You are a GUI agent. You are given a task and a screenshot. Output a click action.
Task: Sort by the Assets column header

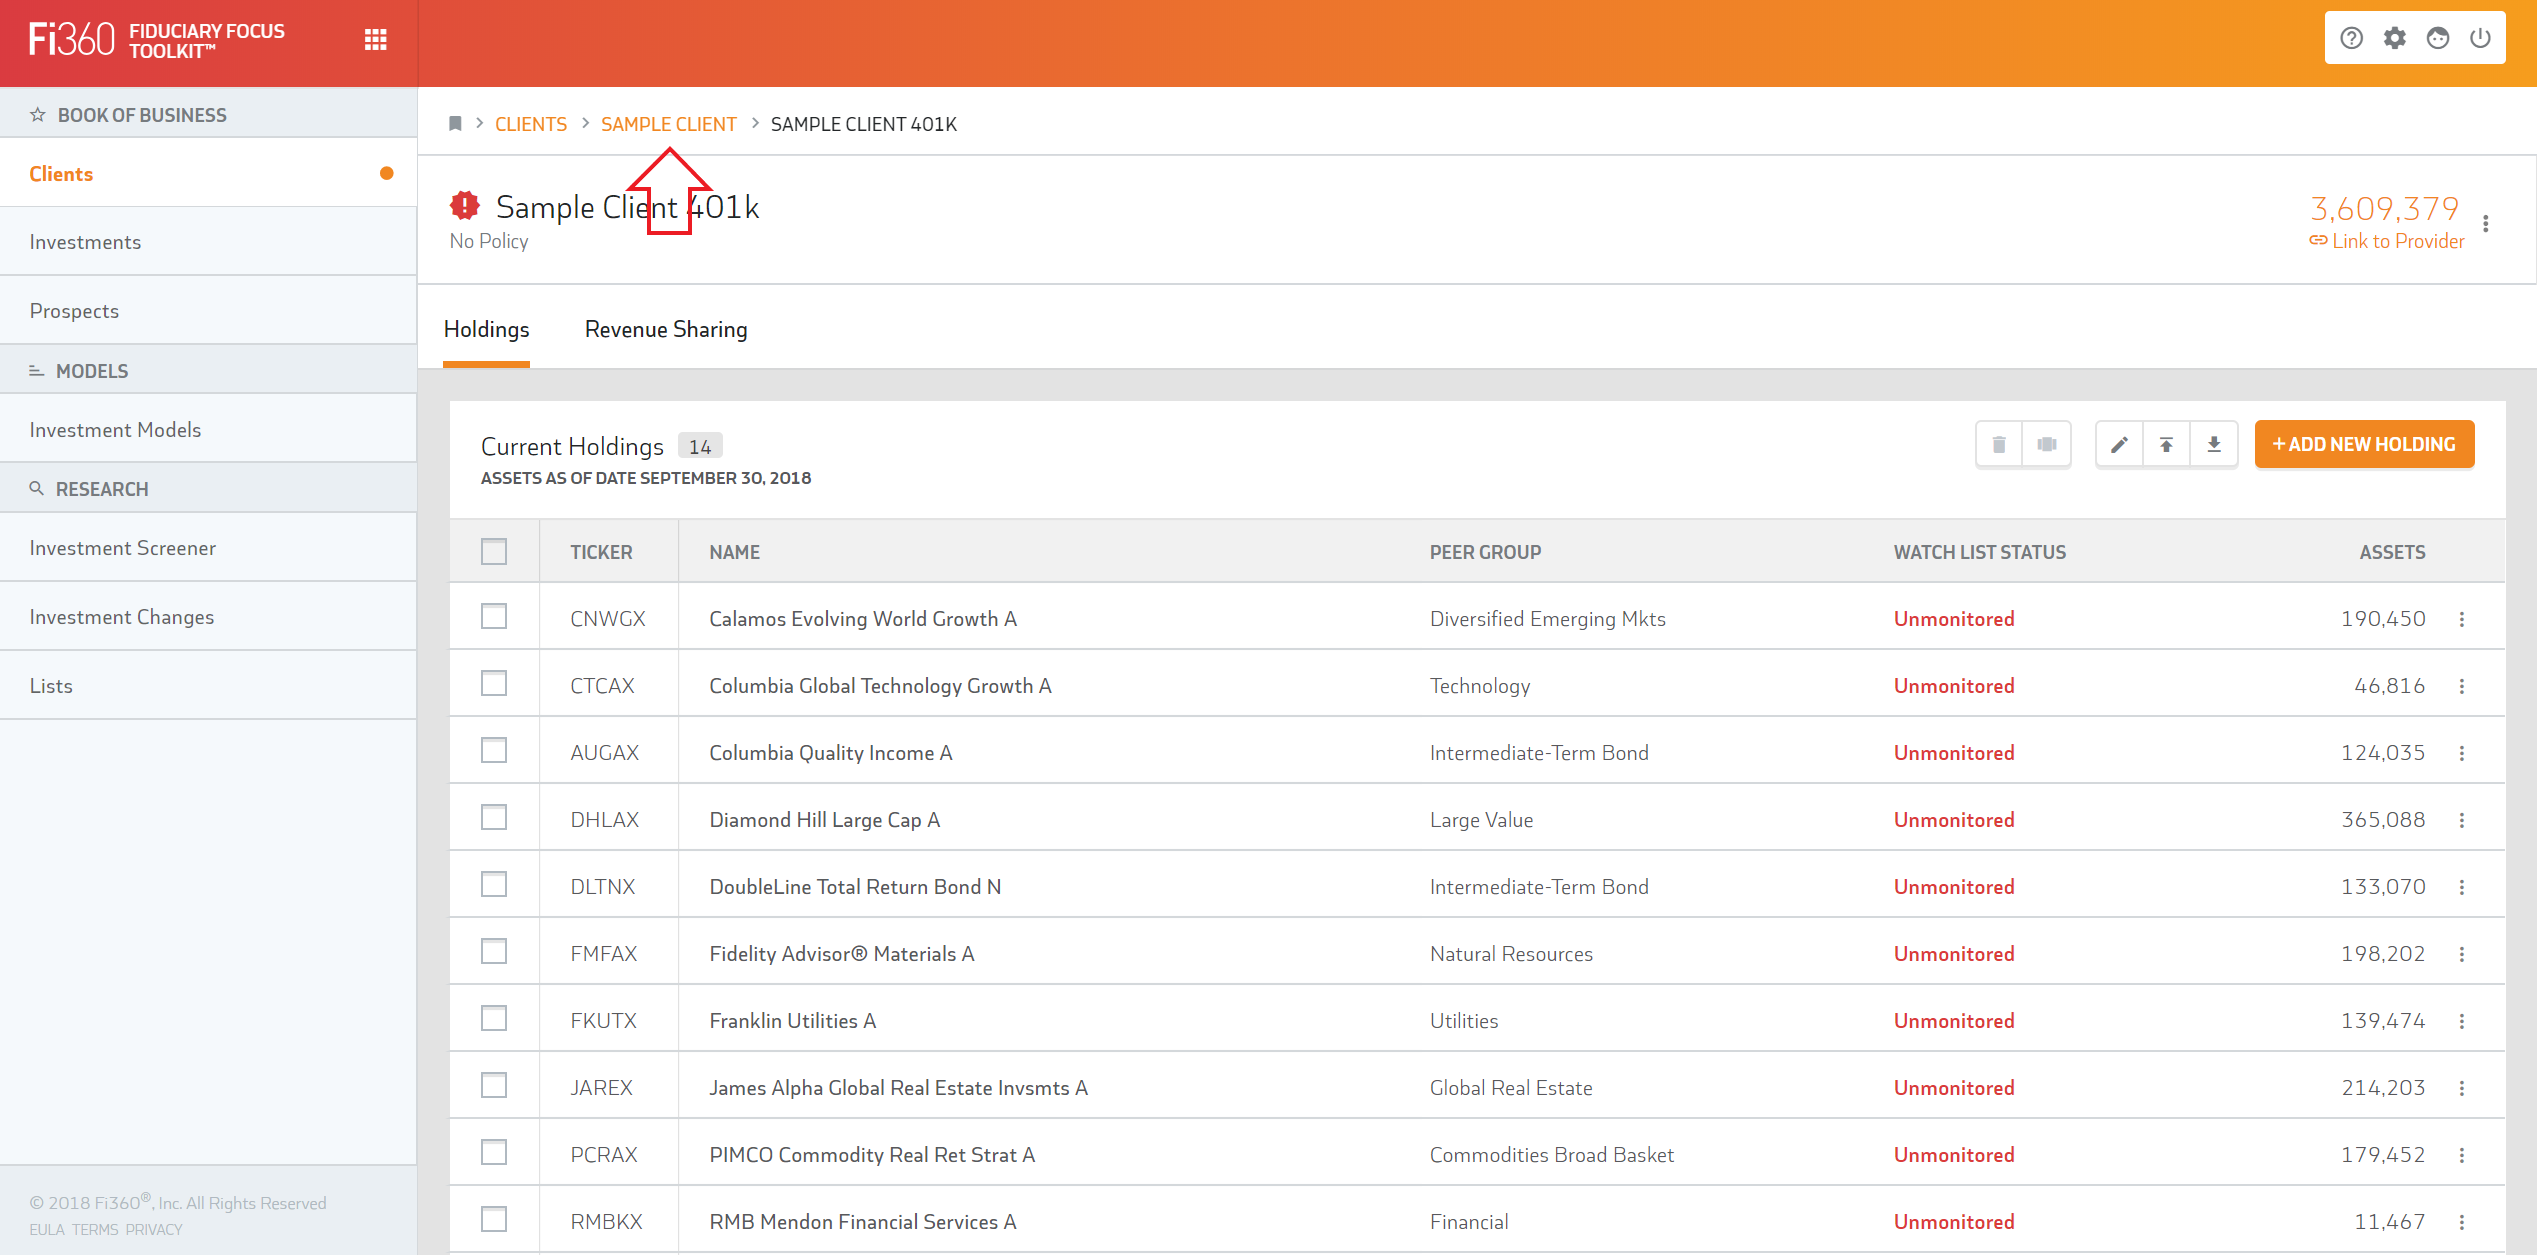click(2392, 552)
